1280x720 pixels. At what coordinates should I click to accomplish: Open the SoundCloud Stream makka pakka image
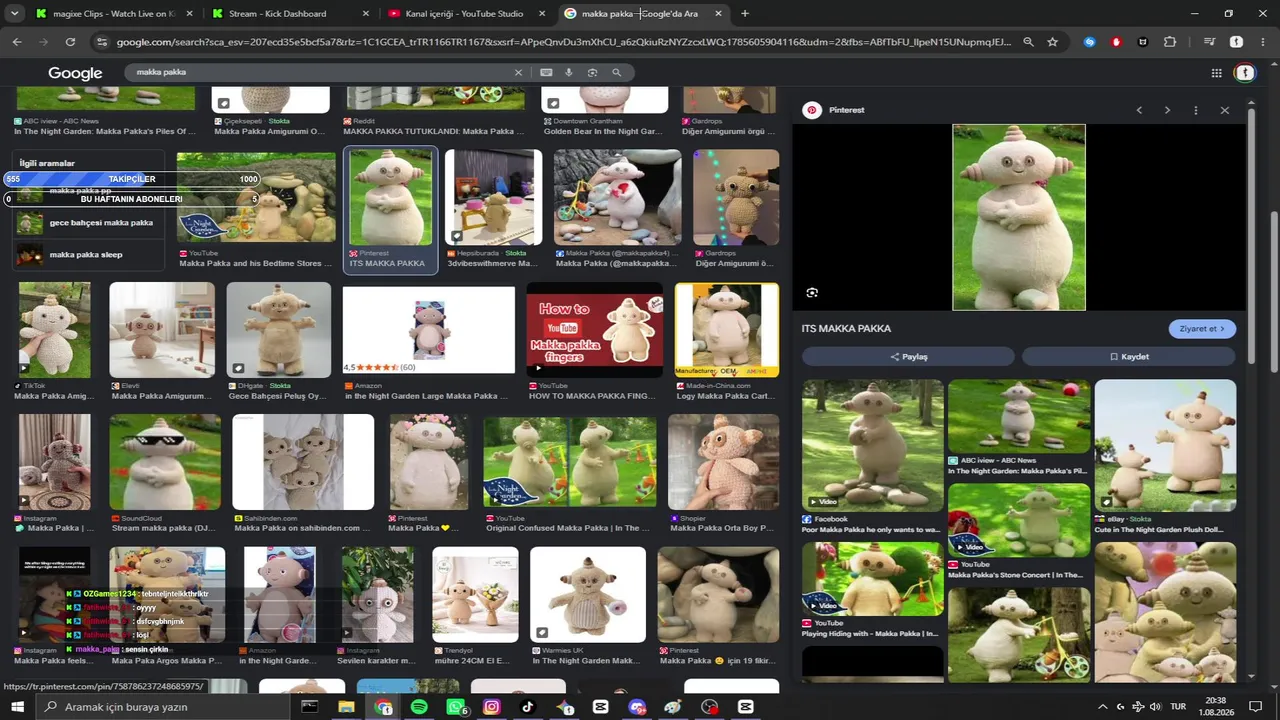point(165,462)
